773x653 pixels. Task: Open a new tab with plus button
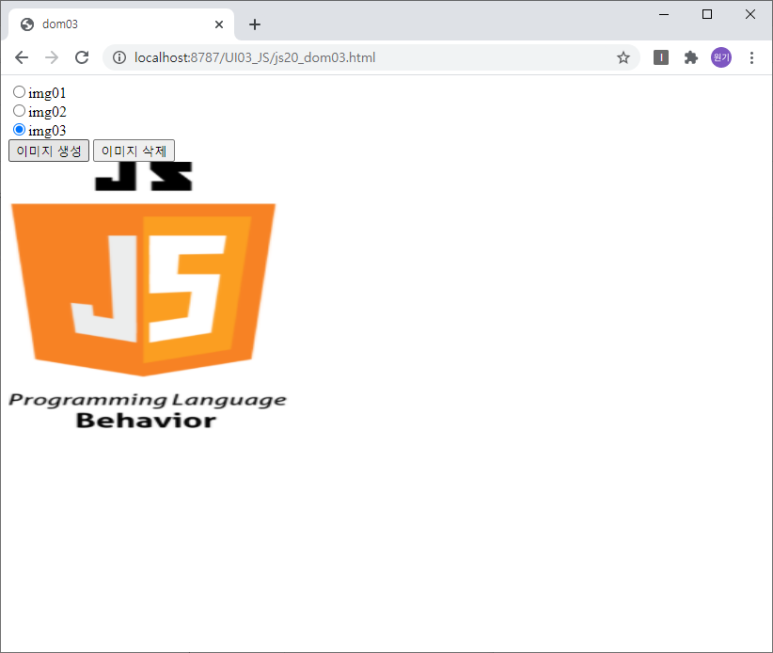pos(254,24)
